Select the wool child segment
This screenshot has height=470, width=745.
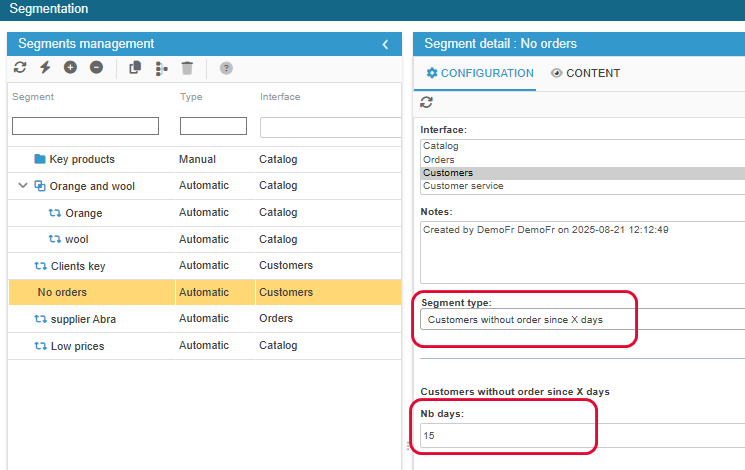pyautogui.click(x=205, y=239)
